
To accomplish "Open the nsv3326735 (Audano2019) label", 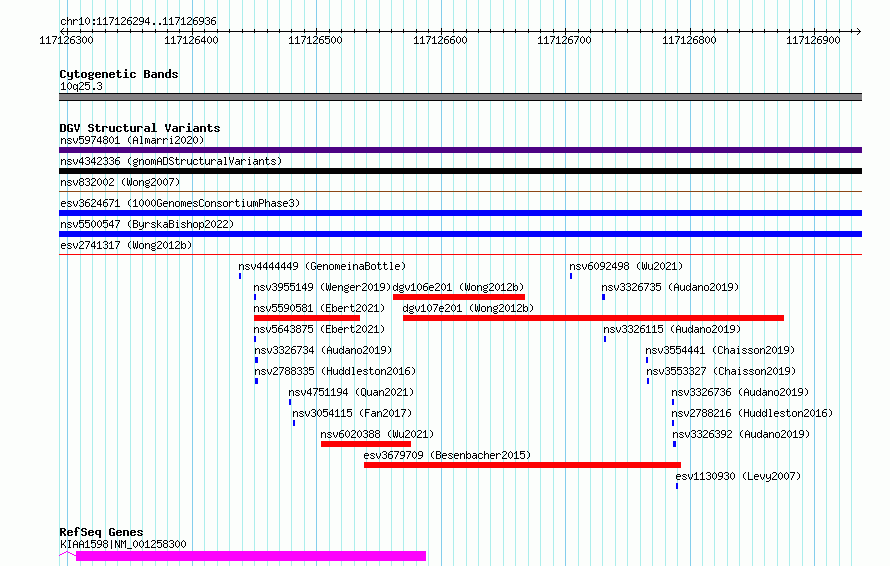I will pyautogui.click(x=670, y=287).
